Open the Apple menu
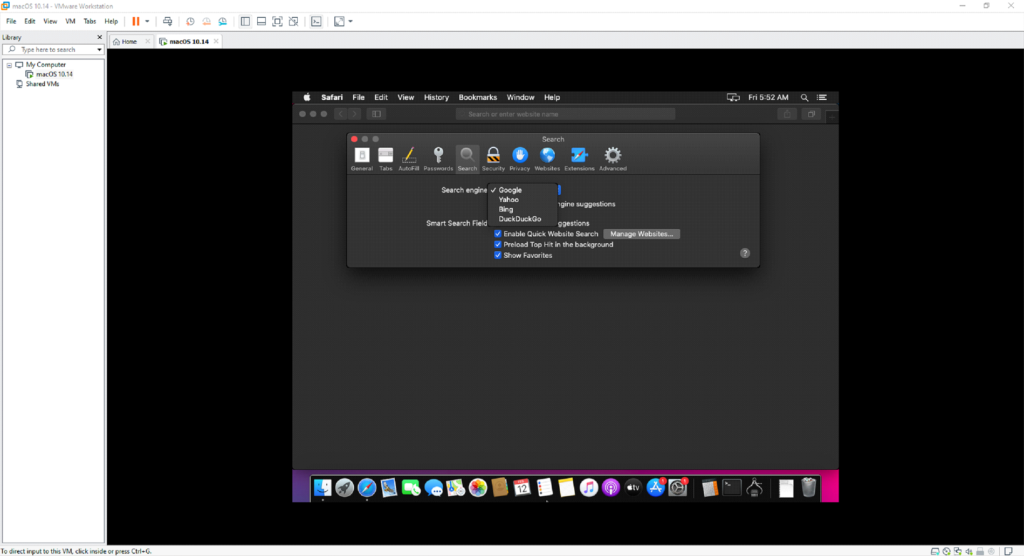The height and width of the screenshot is (556, 1024). click(307, 97)
